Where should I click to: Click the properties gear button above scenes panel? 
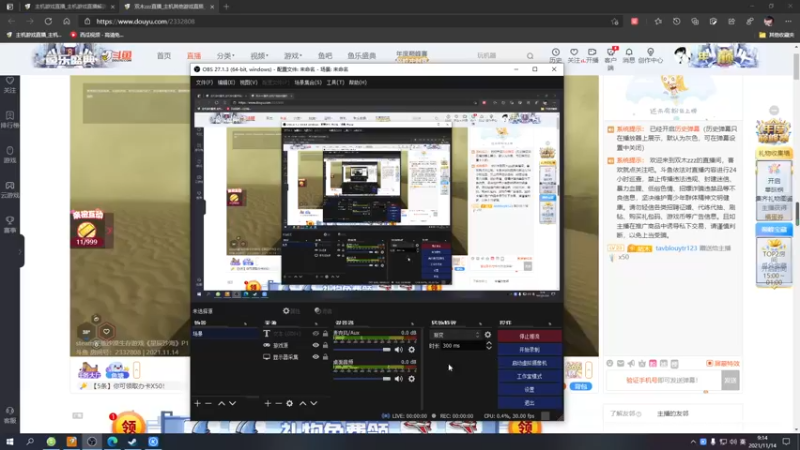(x=291, y=311)
